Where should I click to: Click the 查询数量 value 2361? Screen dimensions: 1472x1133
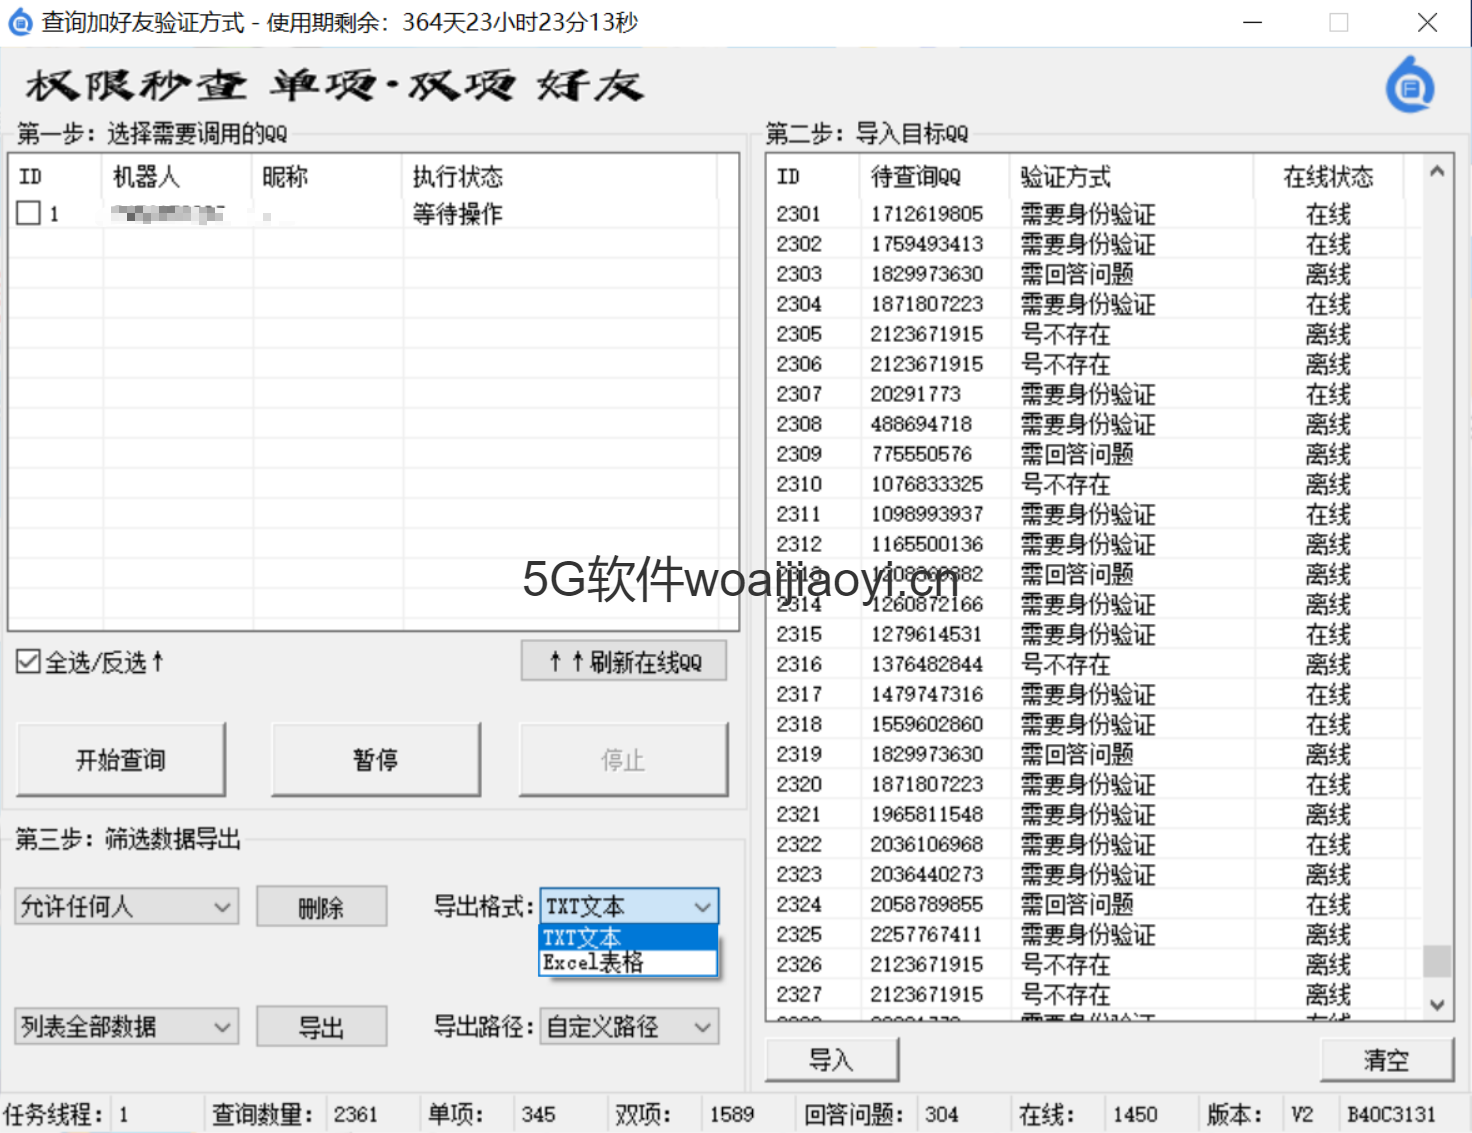(356, 1114)
